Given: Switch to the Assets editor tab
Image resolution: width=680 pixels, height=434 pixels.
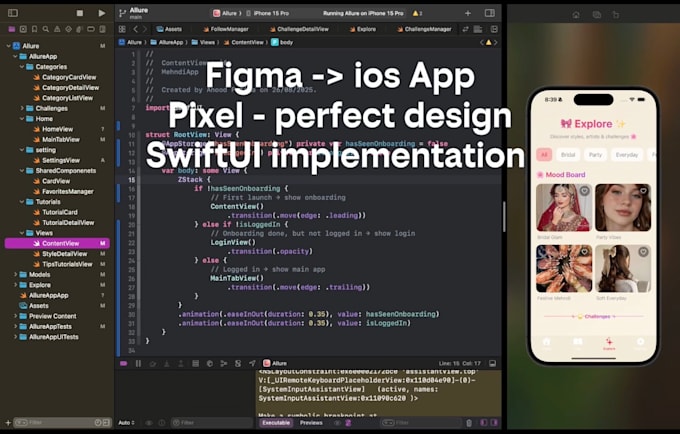Looking at the screenshot, I should coord(169,29).
